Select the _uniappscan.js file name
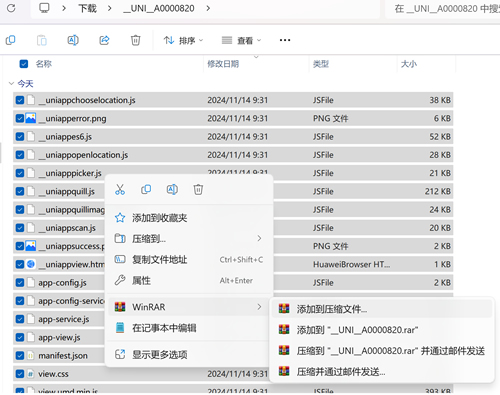500x395 pixels. coord(67,228)
